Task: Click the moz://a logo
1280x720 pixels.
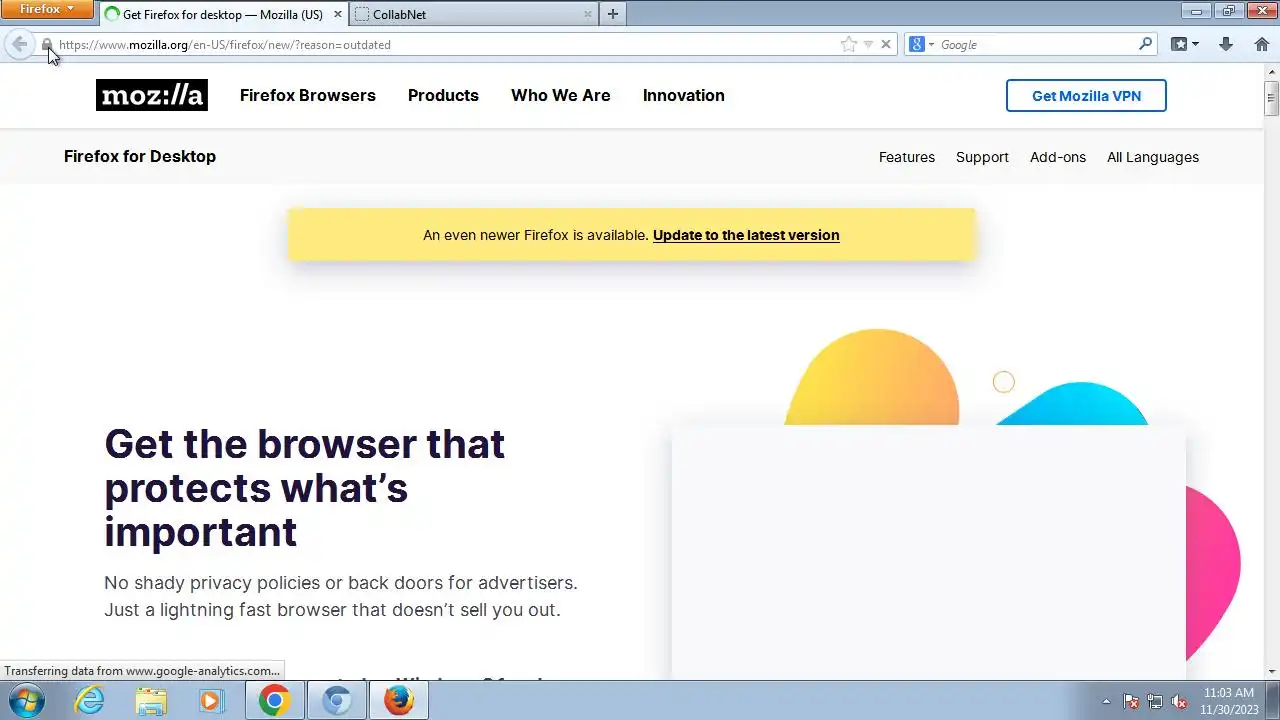Action: tap(152, 95)
